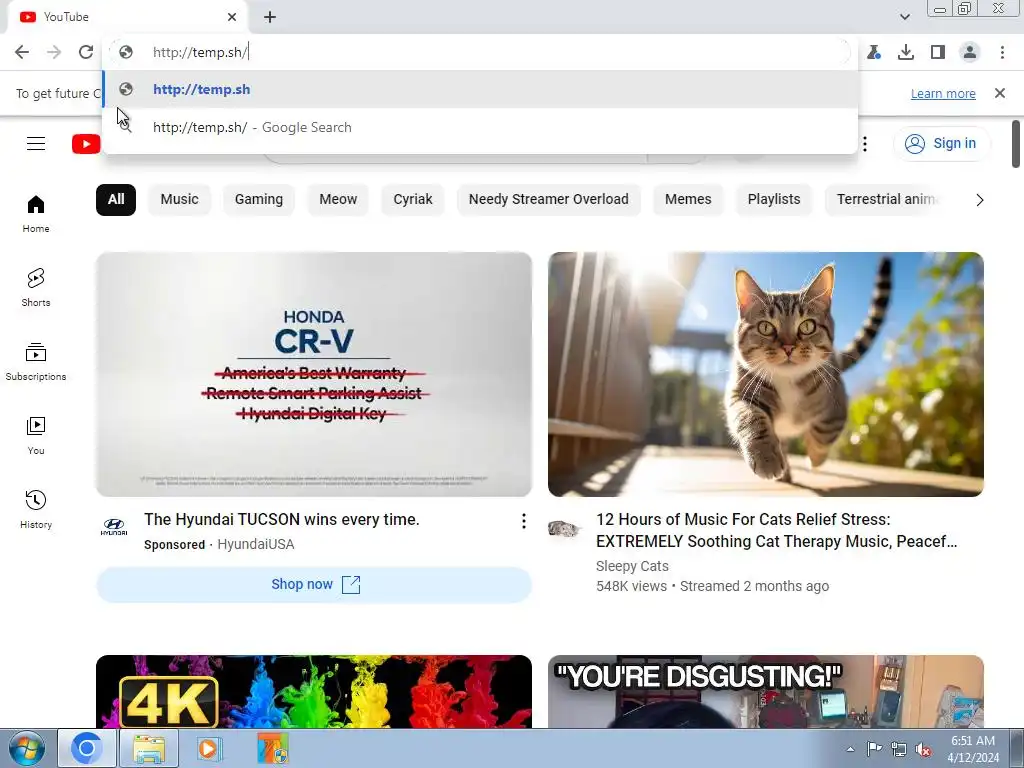Expand the tab search chevron
The height and width of the screenshot is (768, 1024).
(x=904, y=17)
